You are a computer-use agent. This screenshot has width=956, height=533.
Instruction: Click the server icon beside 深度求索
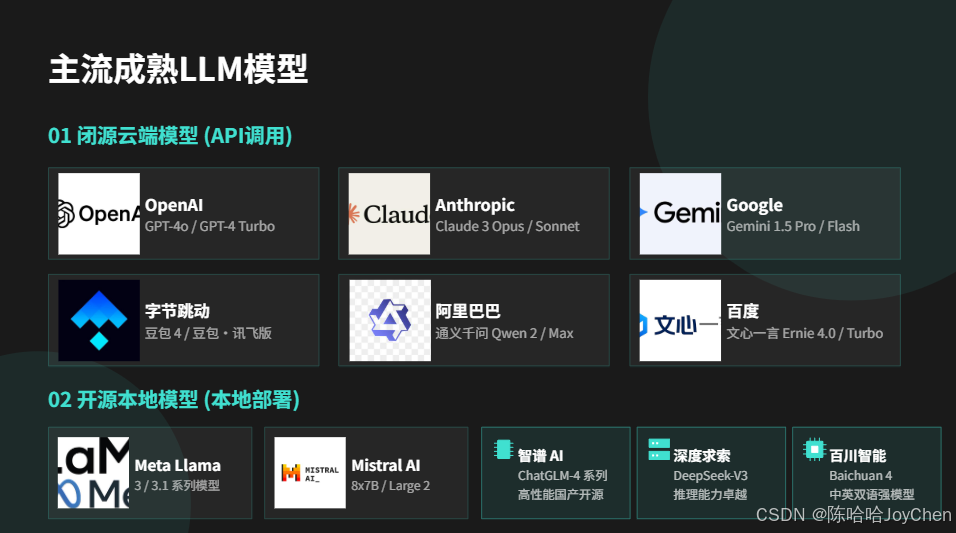click(658, 449)
